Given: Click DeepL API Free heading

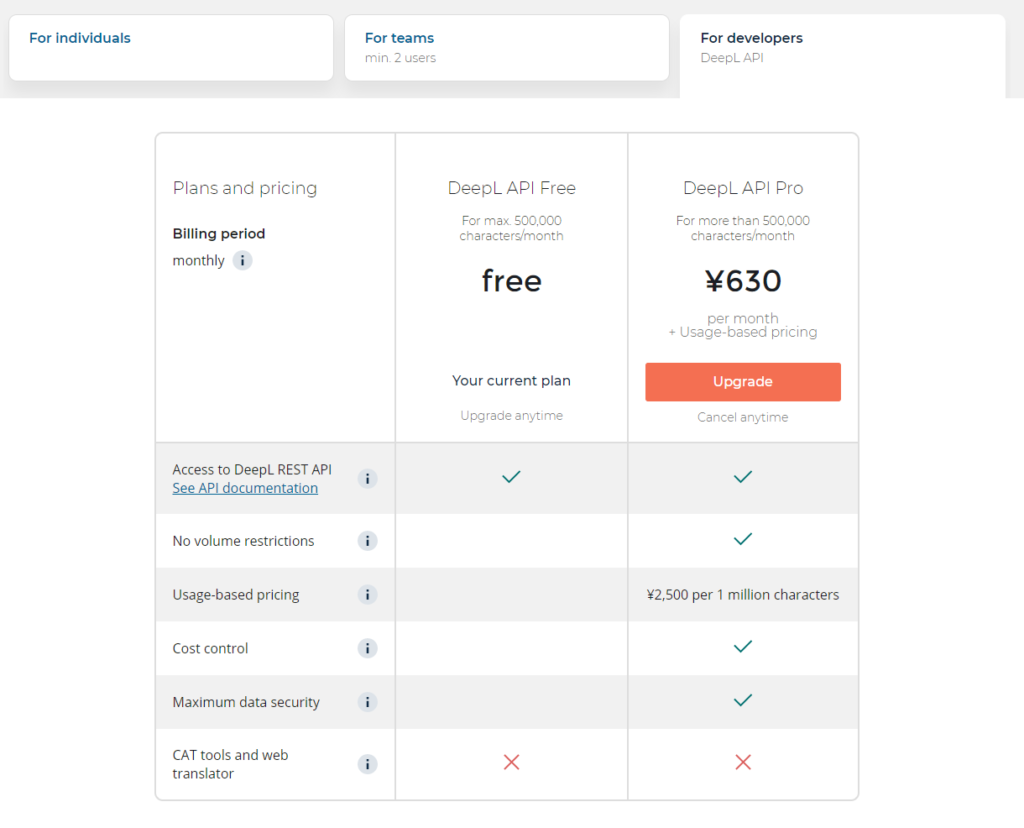Looking at the screenshot, I should pos(511,188).
